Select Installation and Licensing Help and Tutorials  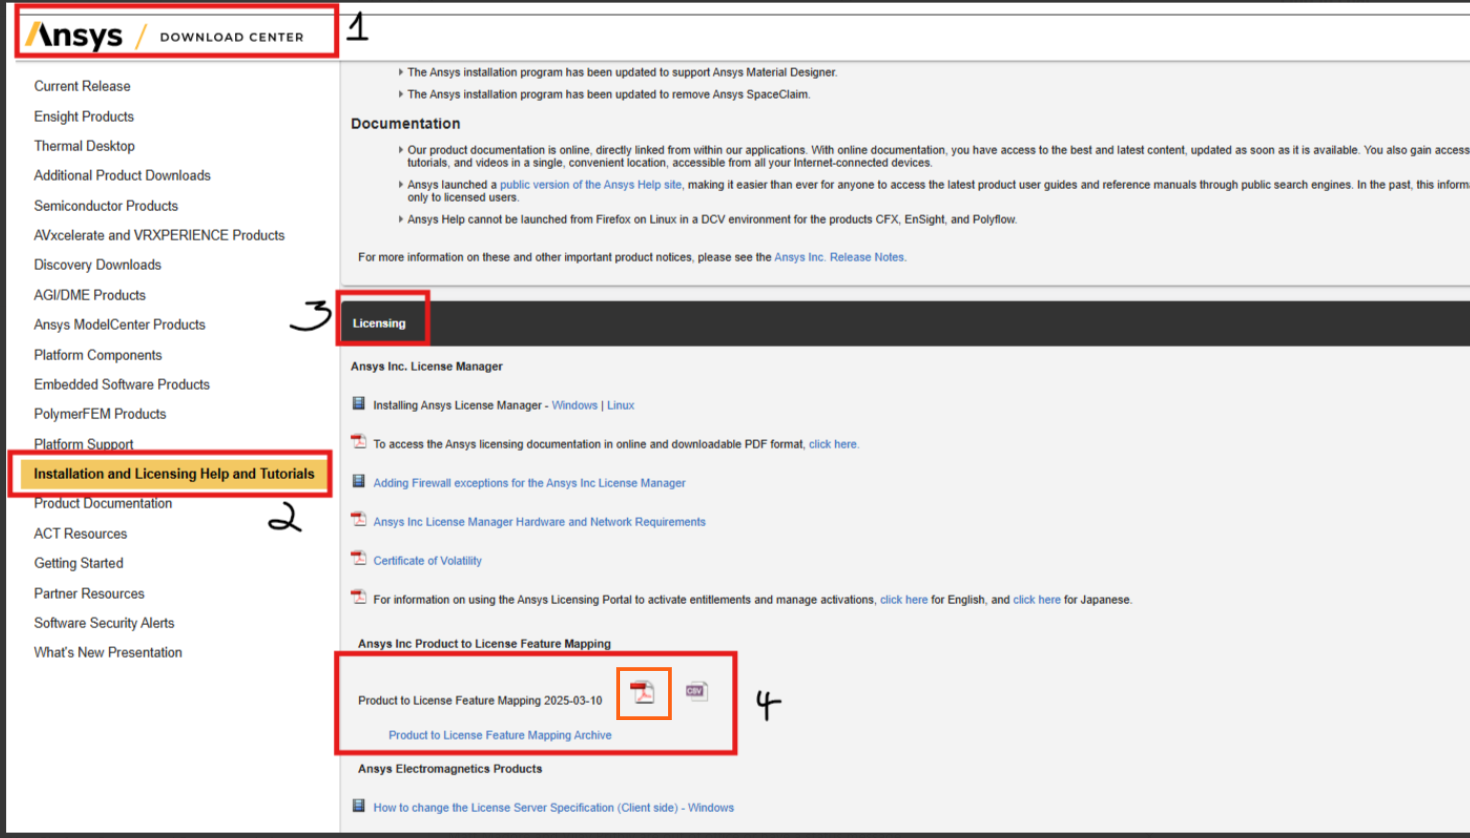(x=174, y=474)
